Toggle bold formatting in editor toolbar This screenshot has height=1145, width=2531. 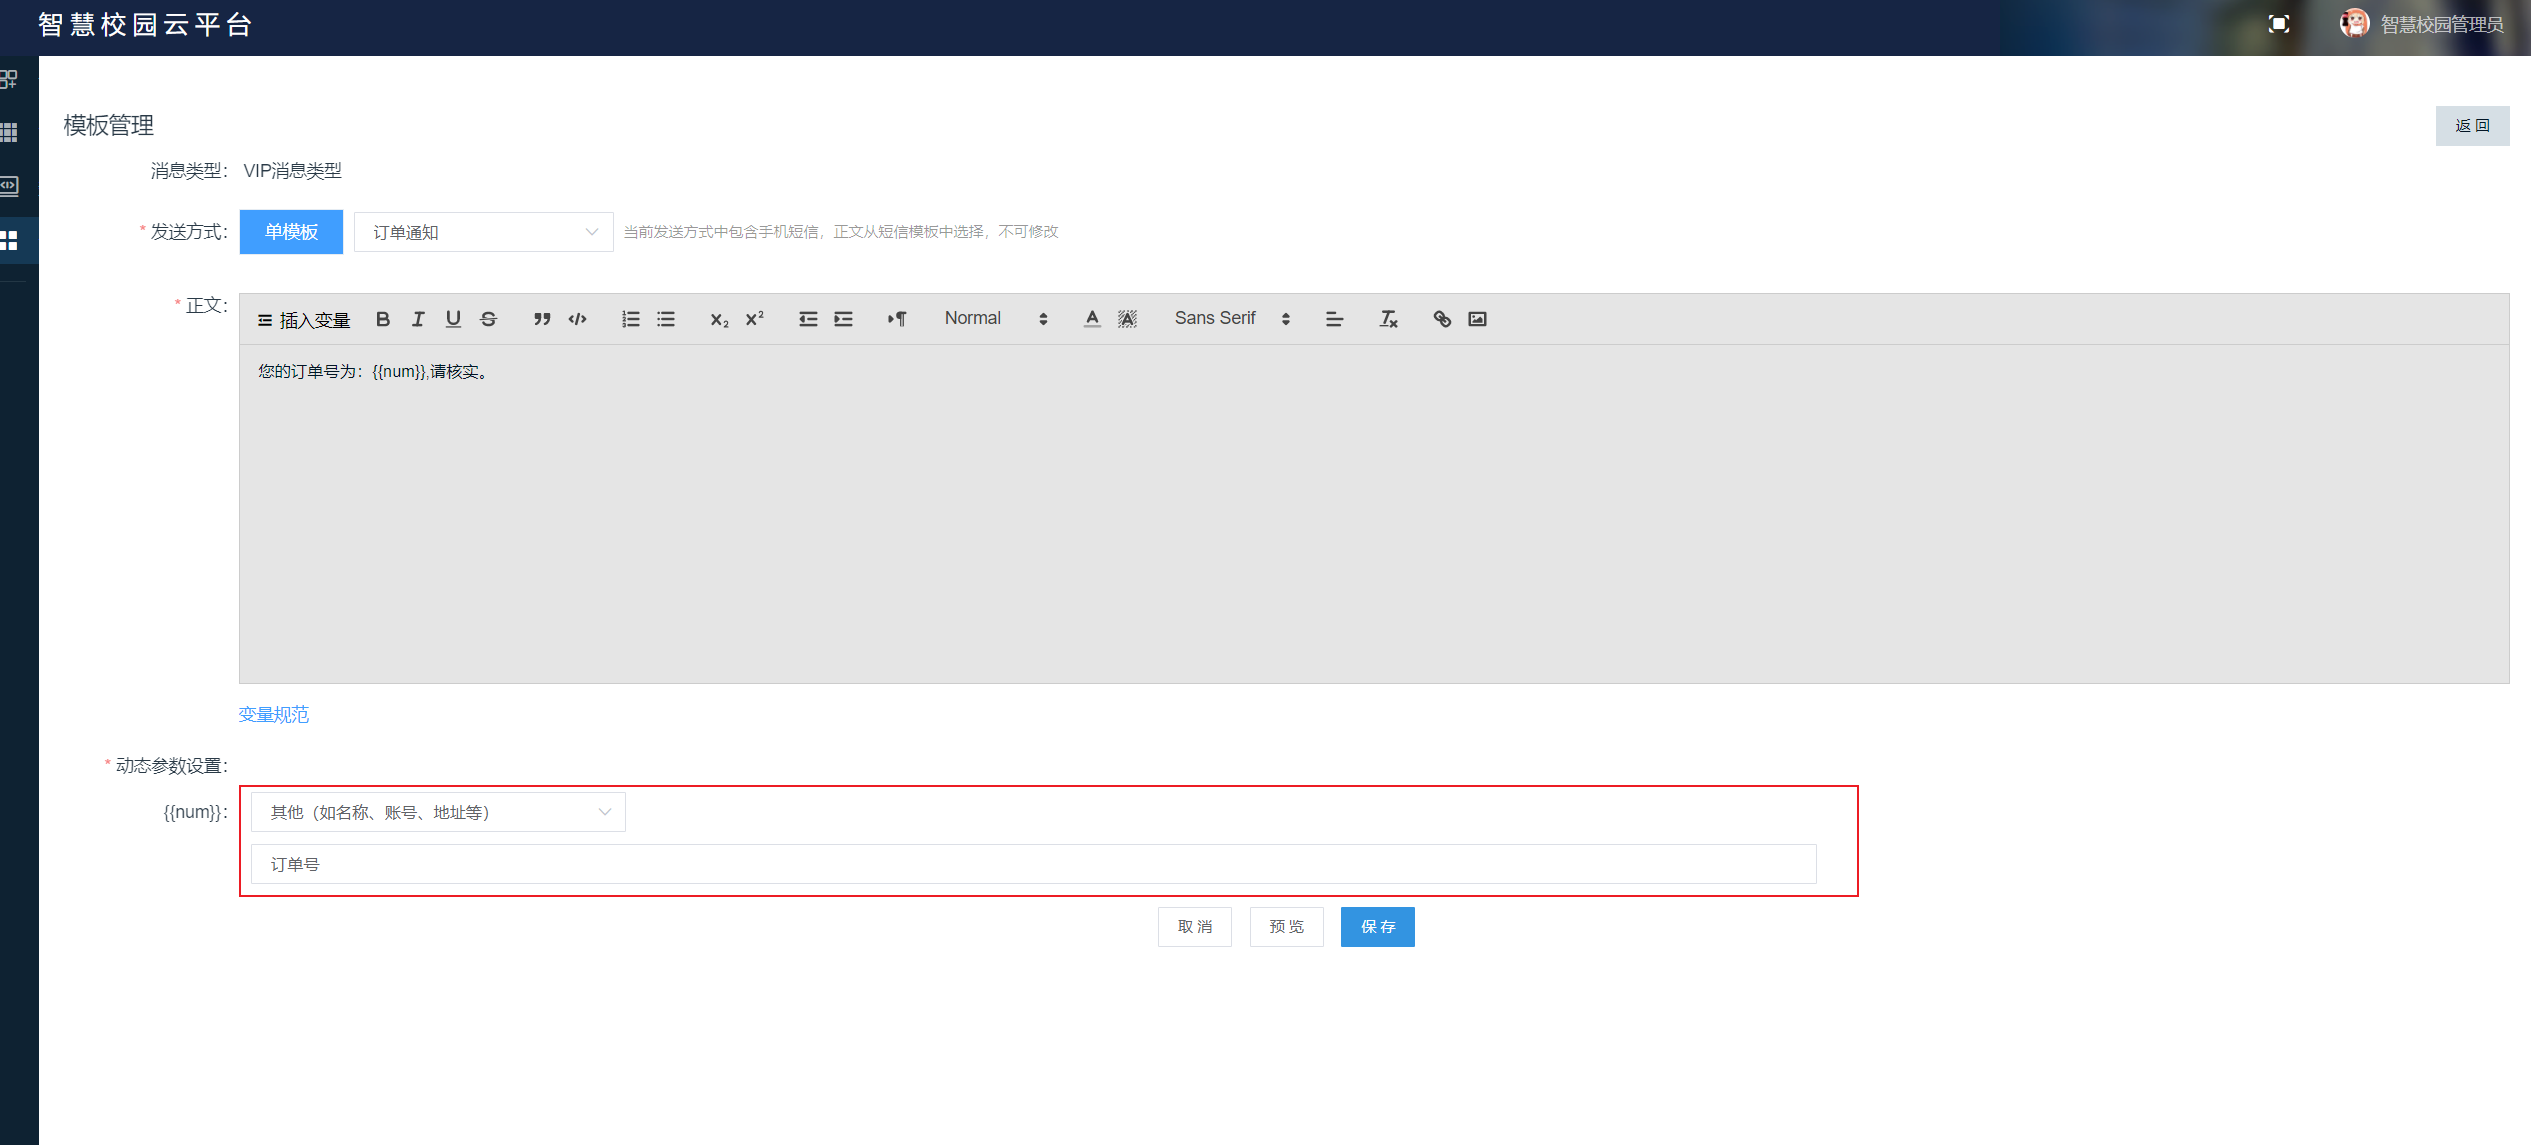(x=383, y=319)
